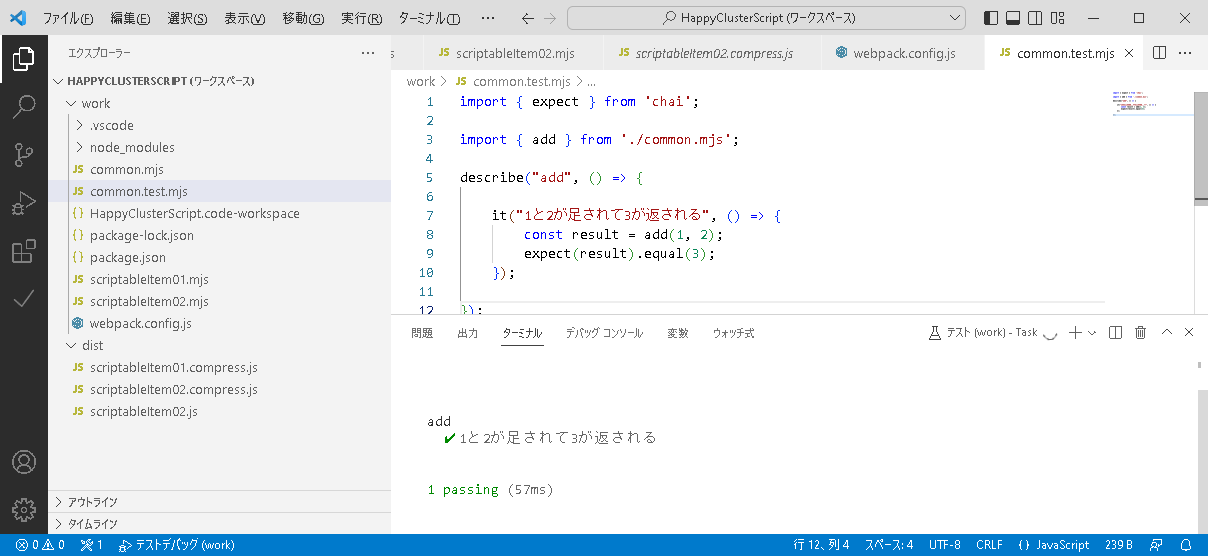Open the Search view in activity bar

(x=24, y=106)
